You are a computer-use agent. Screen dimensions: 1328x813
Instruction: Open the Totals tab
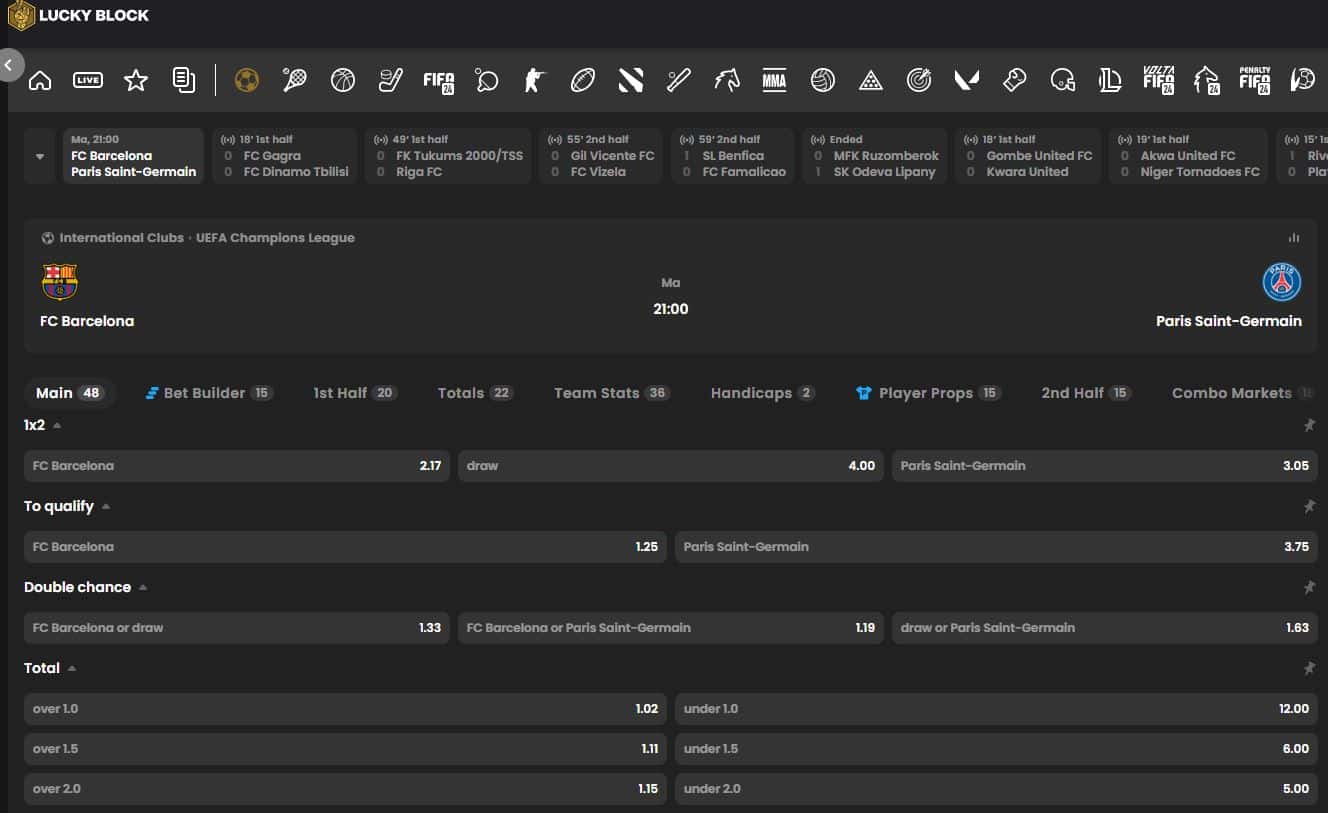pyautogui.click(x=475, y=393)
